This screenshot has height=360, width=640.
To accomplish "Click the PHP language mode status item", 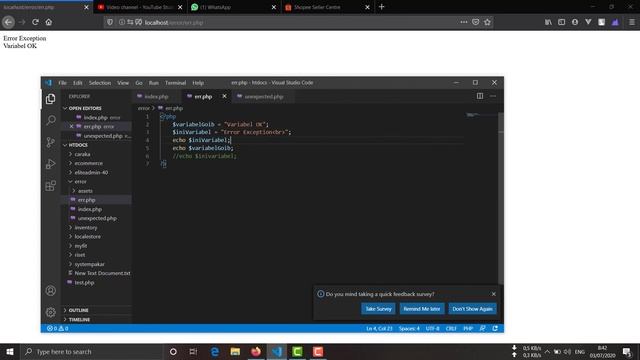I will tap(468, 329).
